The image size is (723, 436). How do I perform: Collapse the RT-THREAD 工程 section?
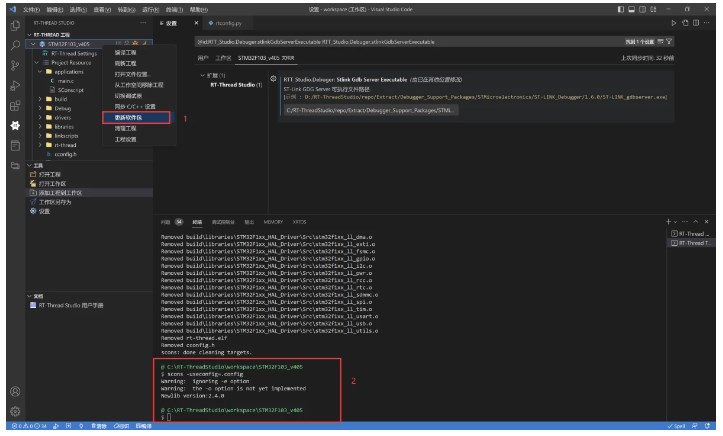[x=30, y=35]
